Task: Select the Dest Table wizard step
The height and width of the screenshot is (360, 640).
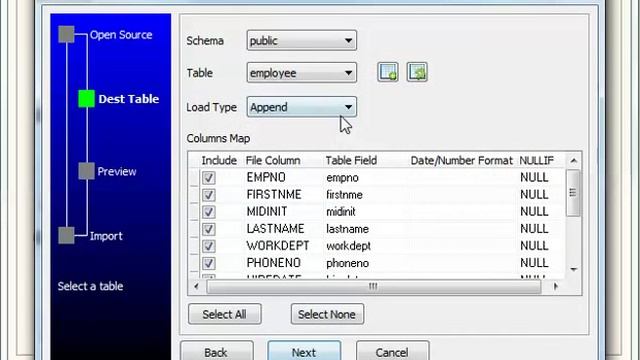Action: [x=129, y=99]
